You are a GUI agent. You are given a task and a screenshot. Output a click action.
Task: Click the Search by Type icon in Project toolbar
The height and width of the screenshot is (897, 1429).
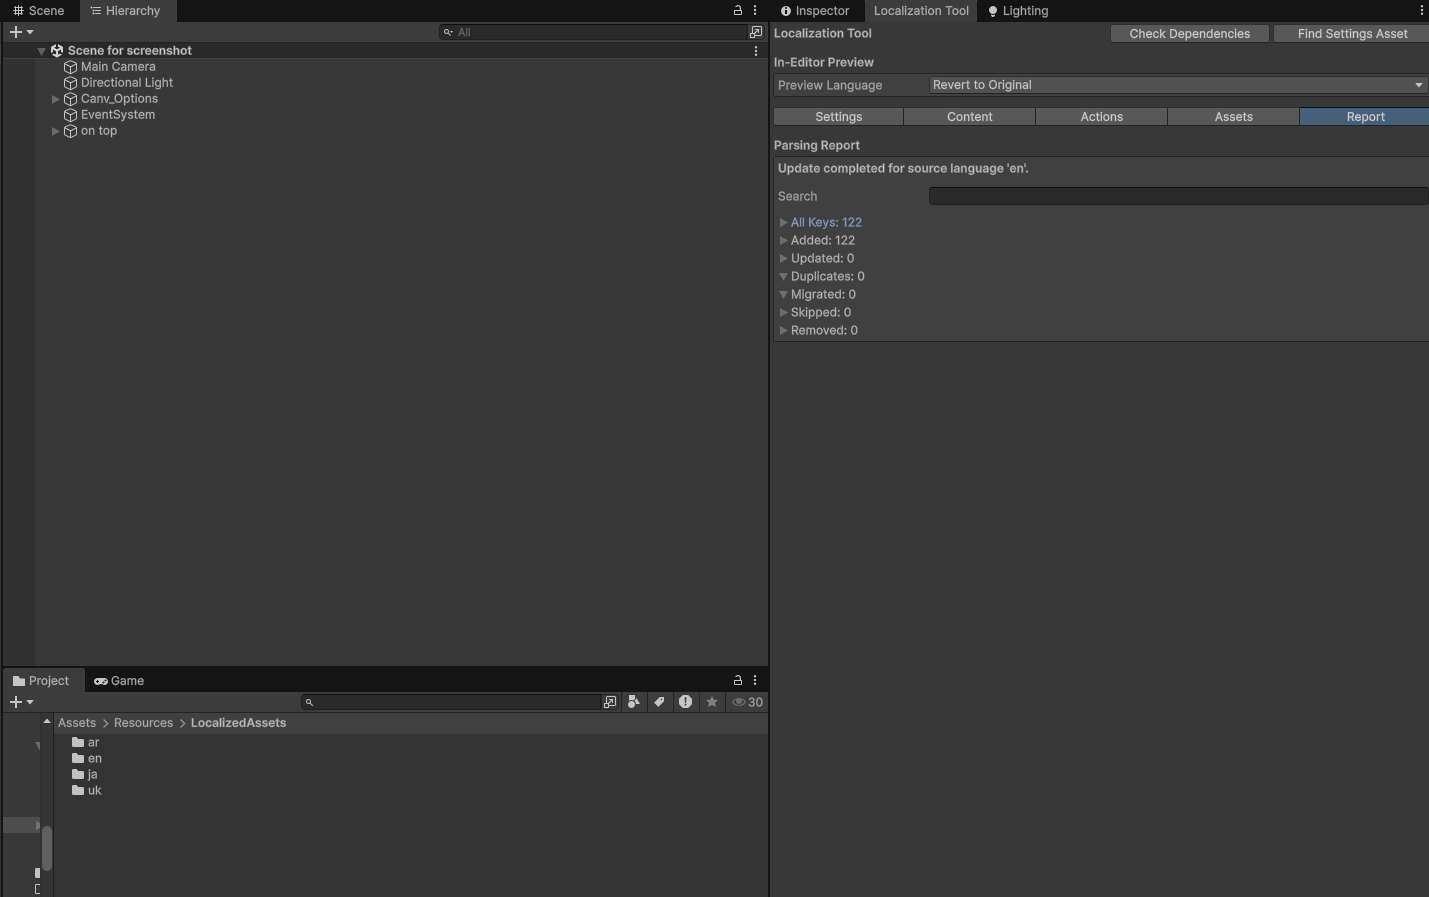pyautogui.click(x=634, y=702)
